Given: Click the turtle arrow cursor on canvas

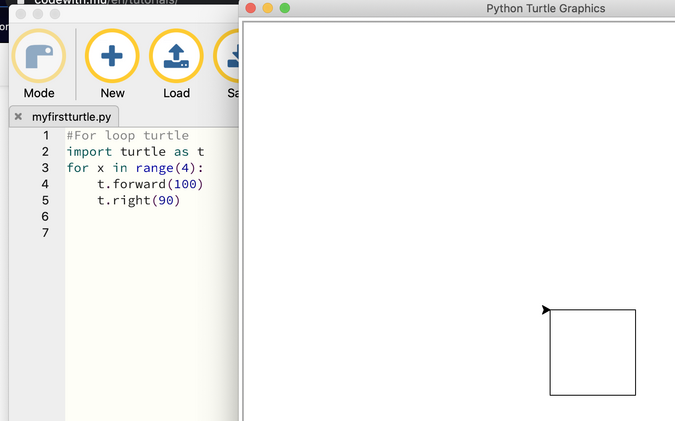Looking at the screenshot, I should coord(546,310).
